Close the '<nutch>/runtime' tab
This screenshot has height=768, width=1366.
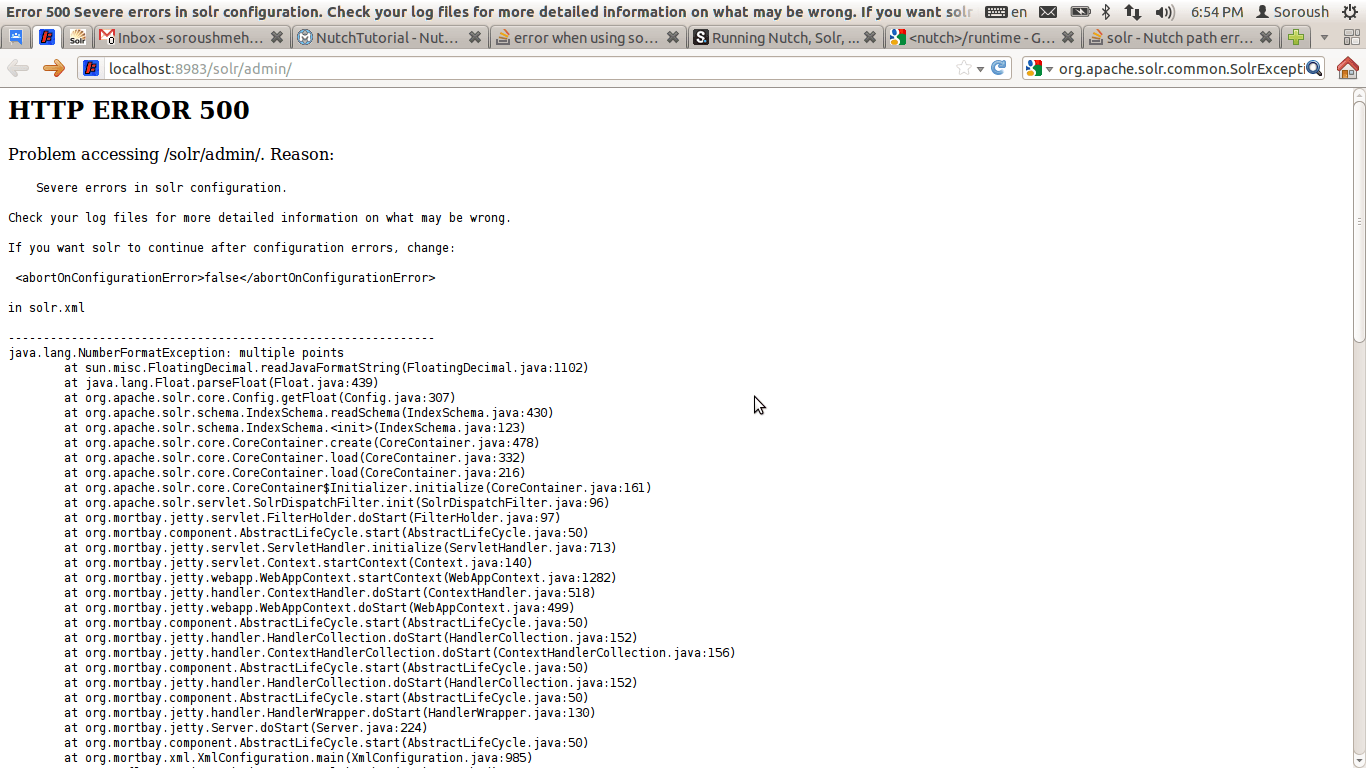coord(1068,37)
